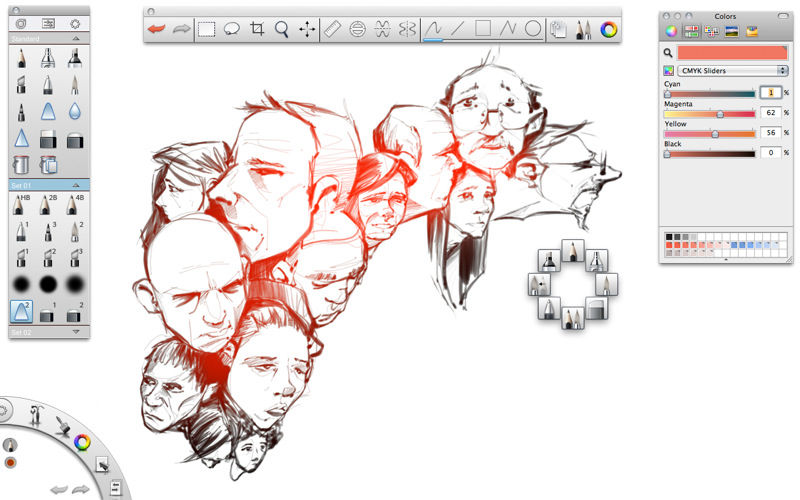Screen dimensions: 800x500
Task: Open Image Palettes tab in Colors window
Action: click(731, 31)
